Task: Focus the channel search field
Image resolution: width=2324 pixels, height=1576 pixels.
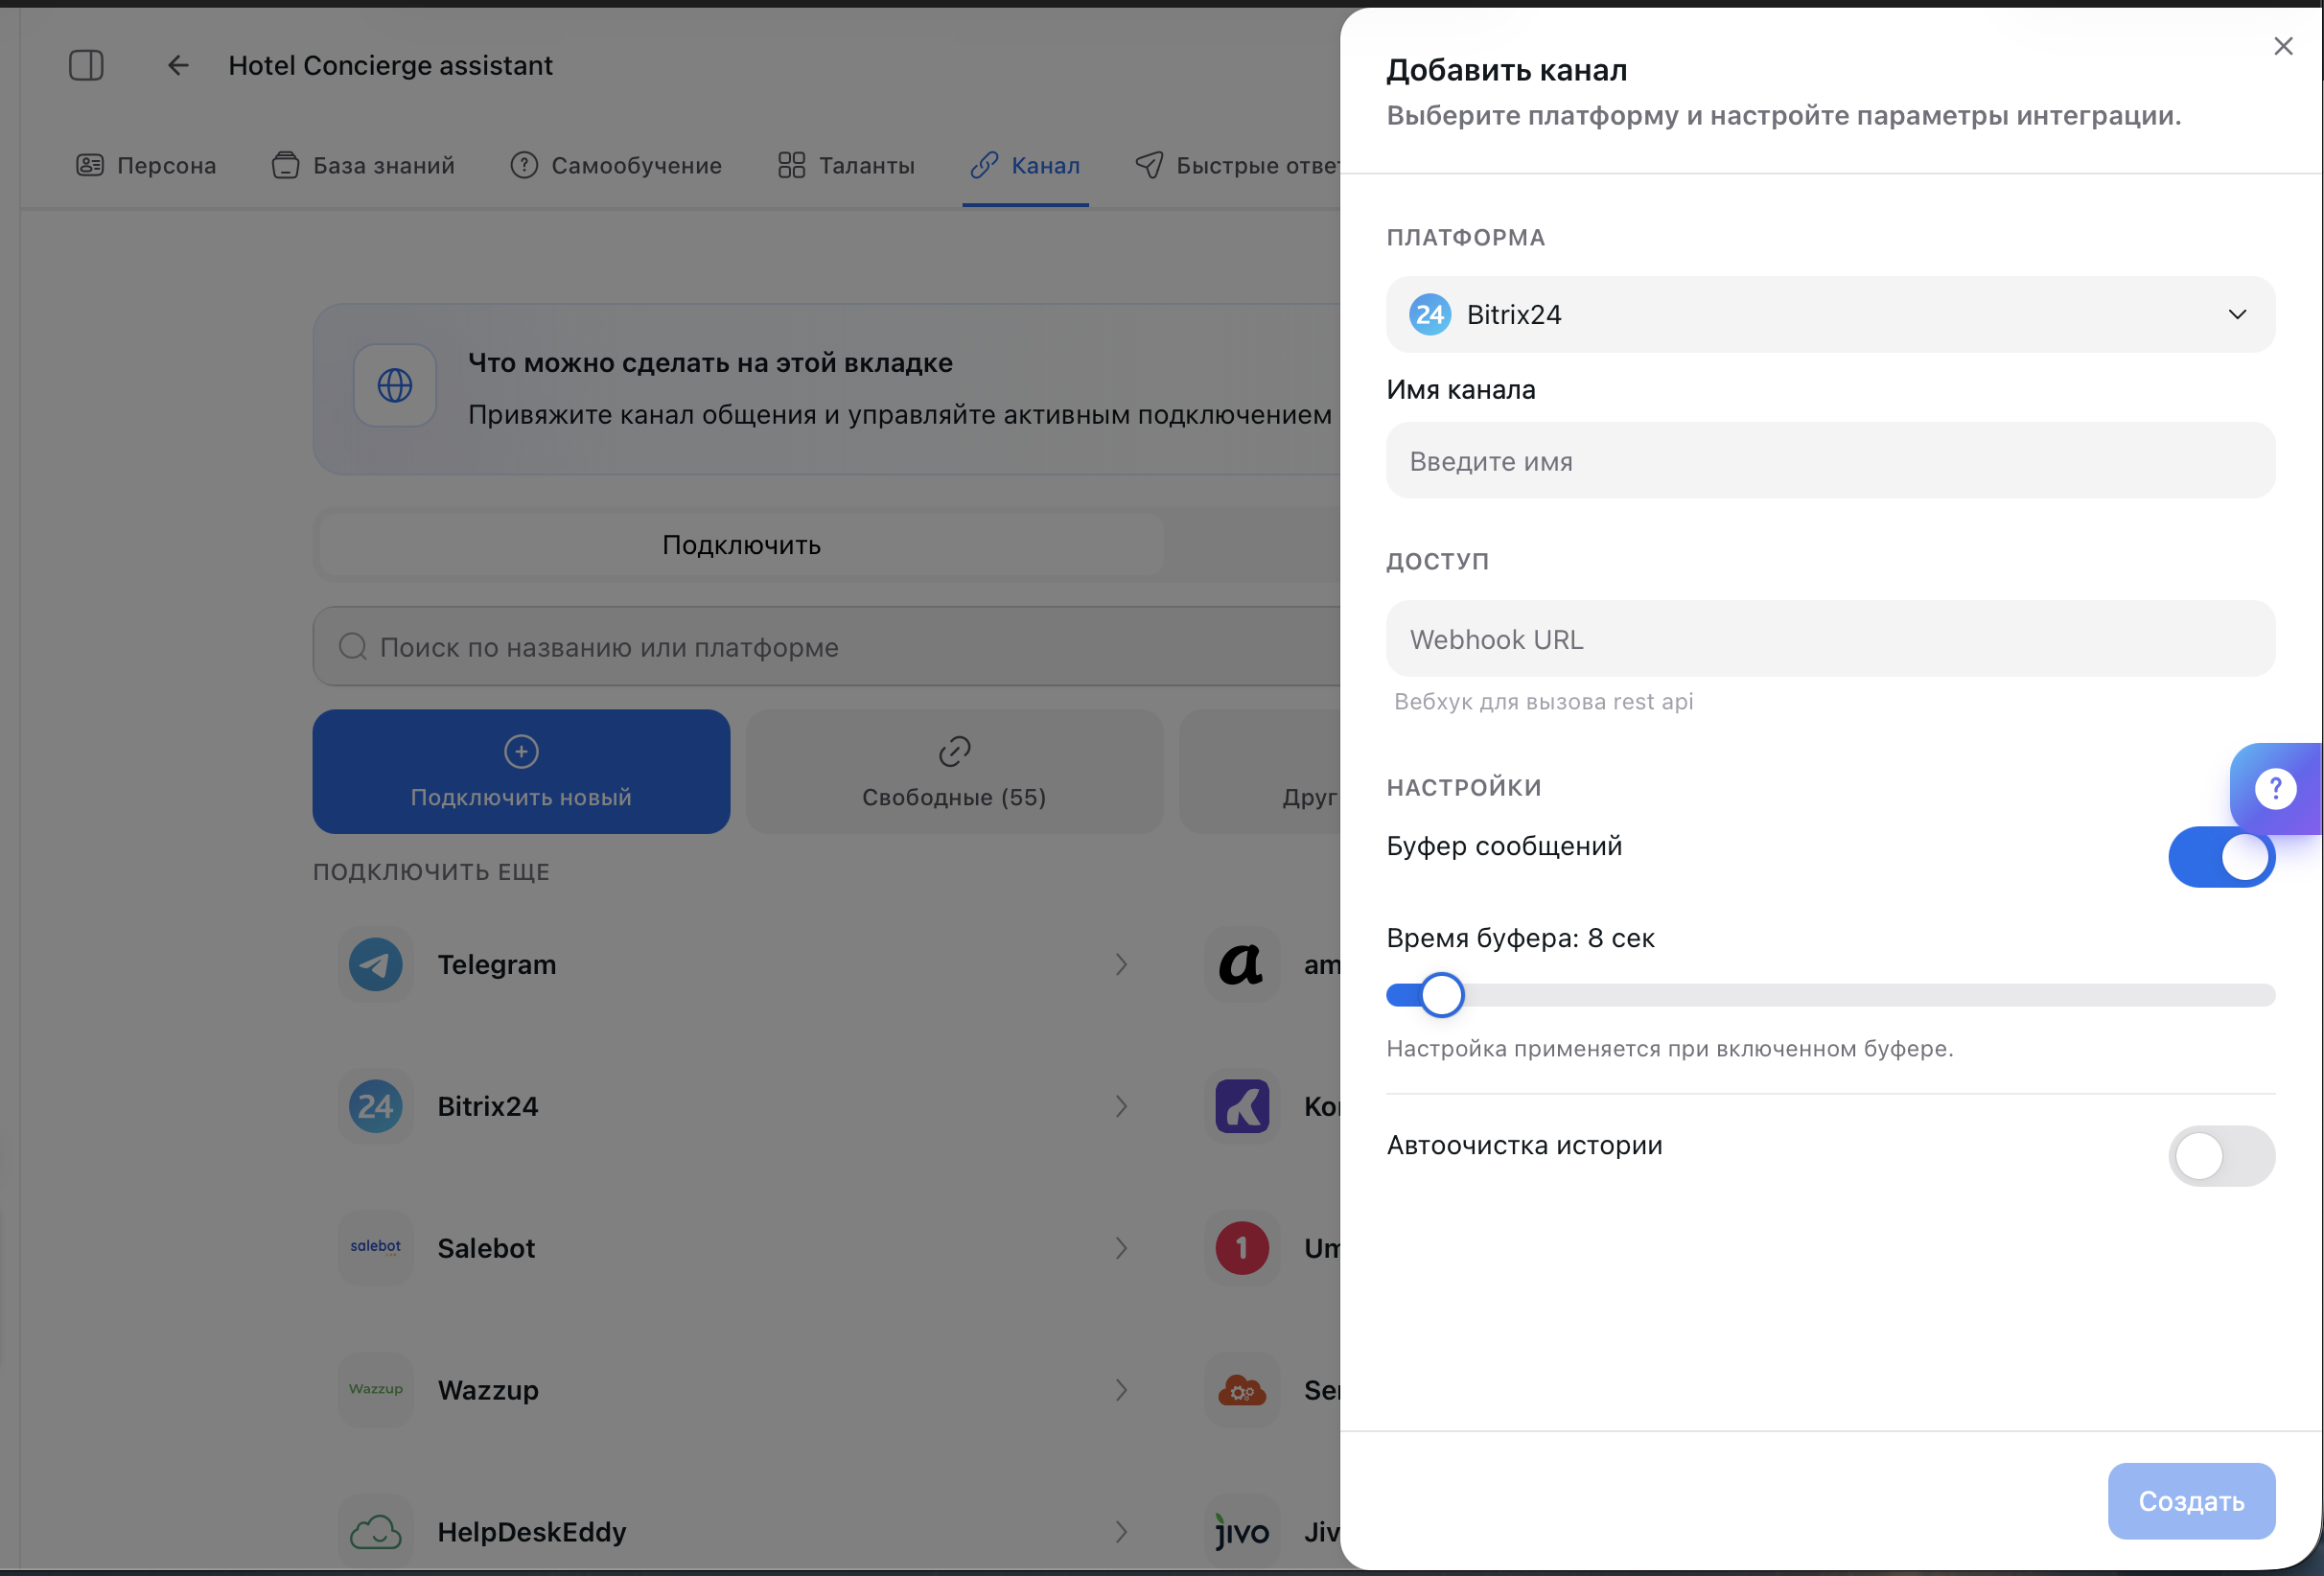Action: pos(826,647)
